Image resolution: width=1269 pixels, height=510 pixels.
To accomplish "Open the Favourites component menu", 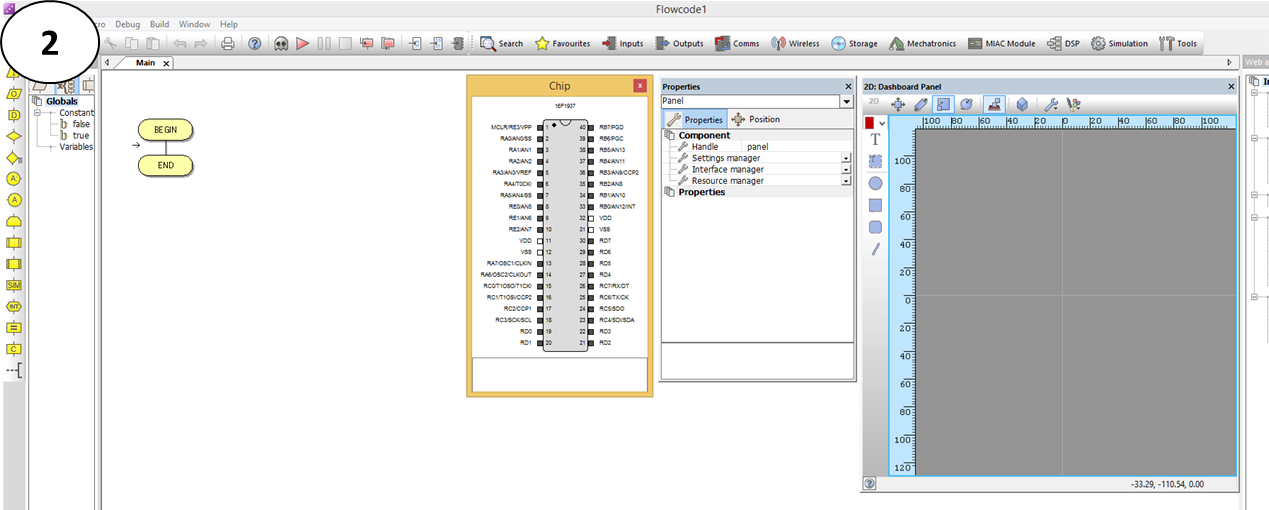I will pos(563,44).
